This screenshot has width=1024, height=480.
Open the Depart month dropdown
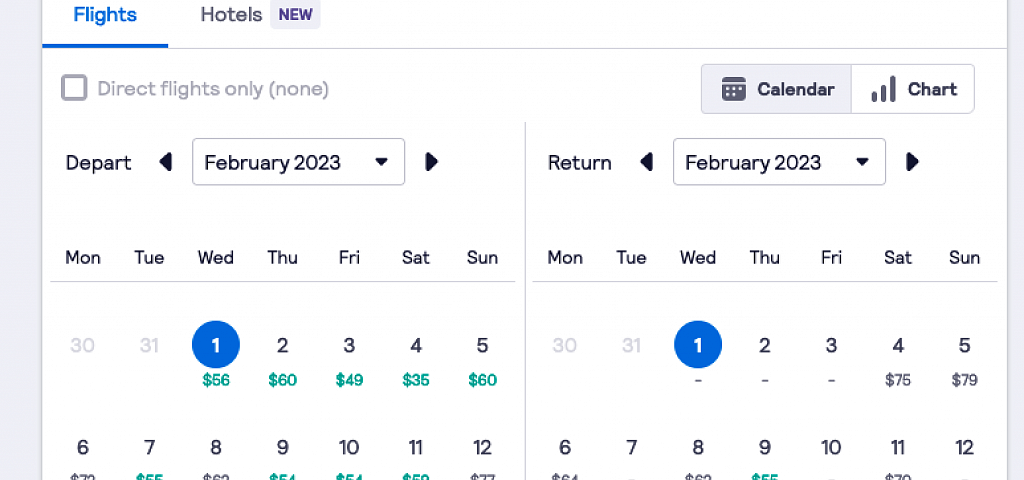(298, 162)
